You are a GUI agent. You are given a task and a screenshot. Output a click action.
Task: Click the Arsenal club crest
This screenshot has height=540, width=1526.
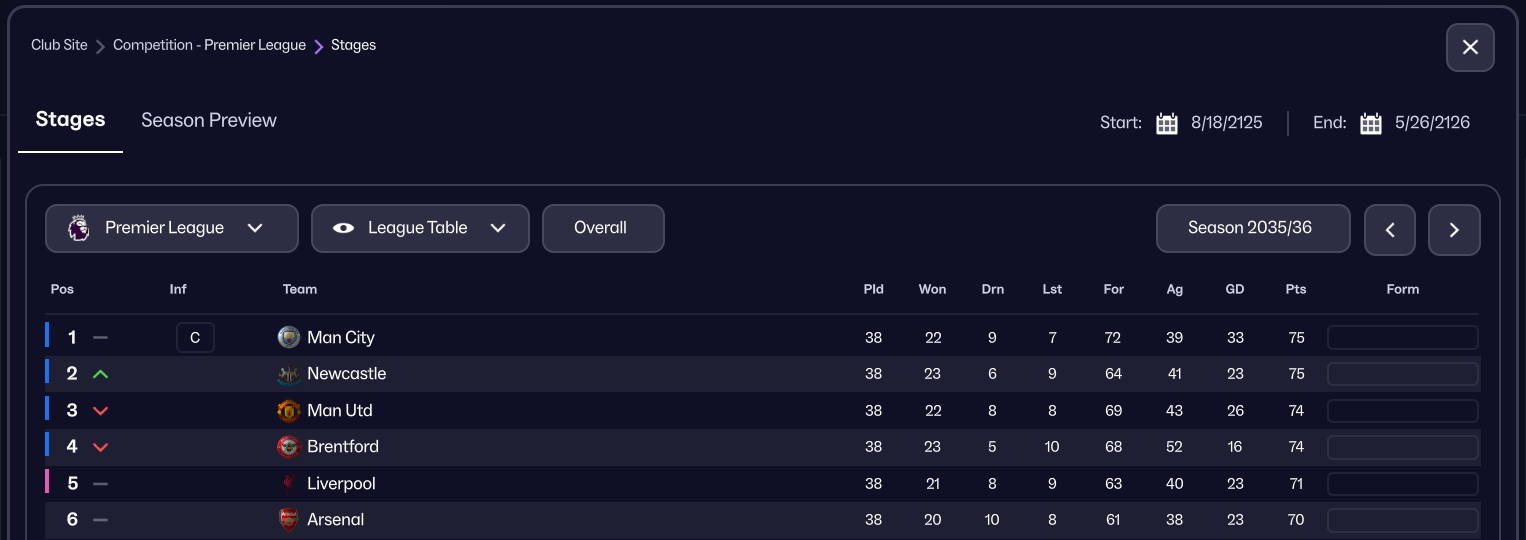click(x=289, y=520)
